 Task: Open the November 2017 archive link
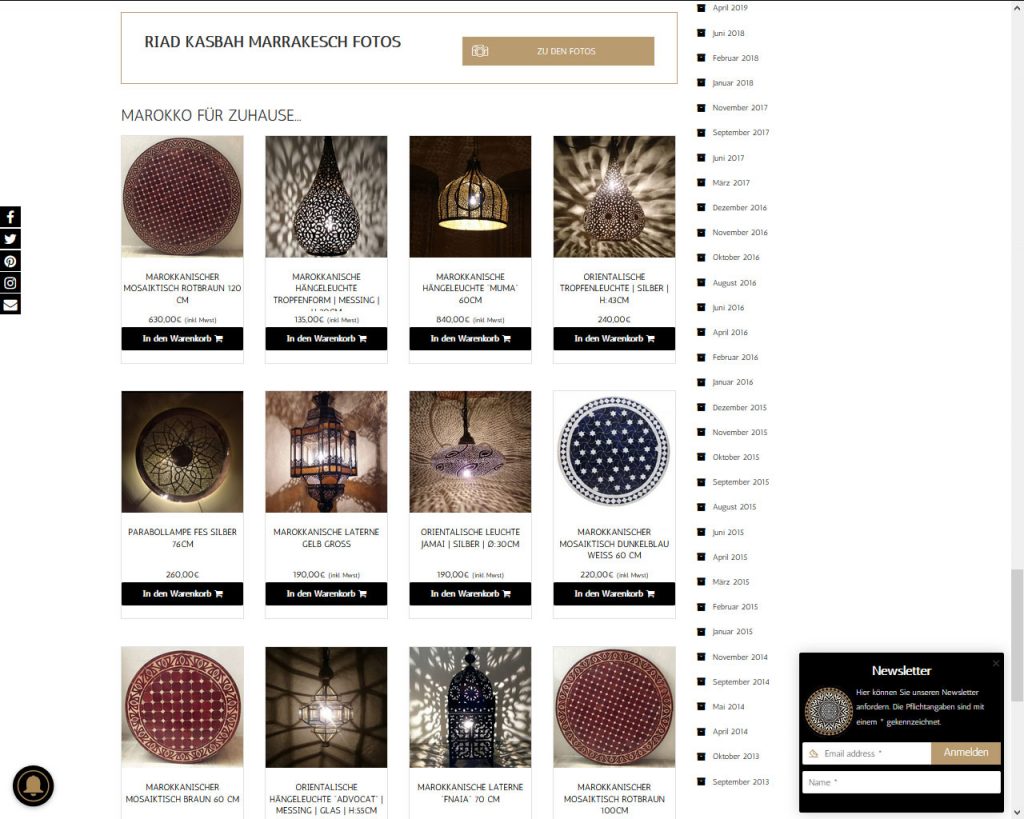click(x=739, y=108)
